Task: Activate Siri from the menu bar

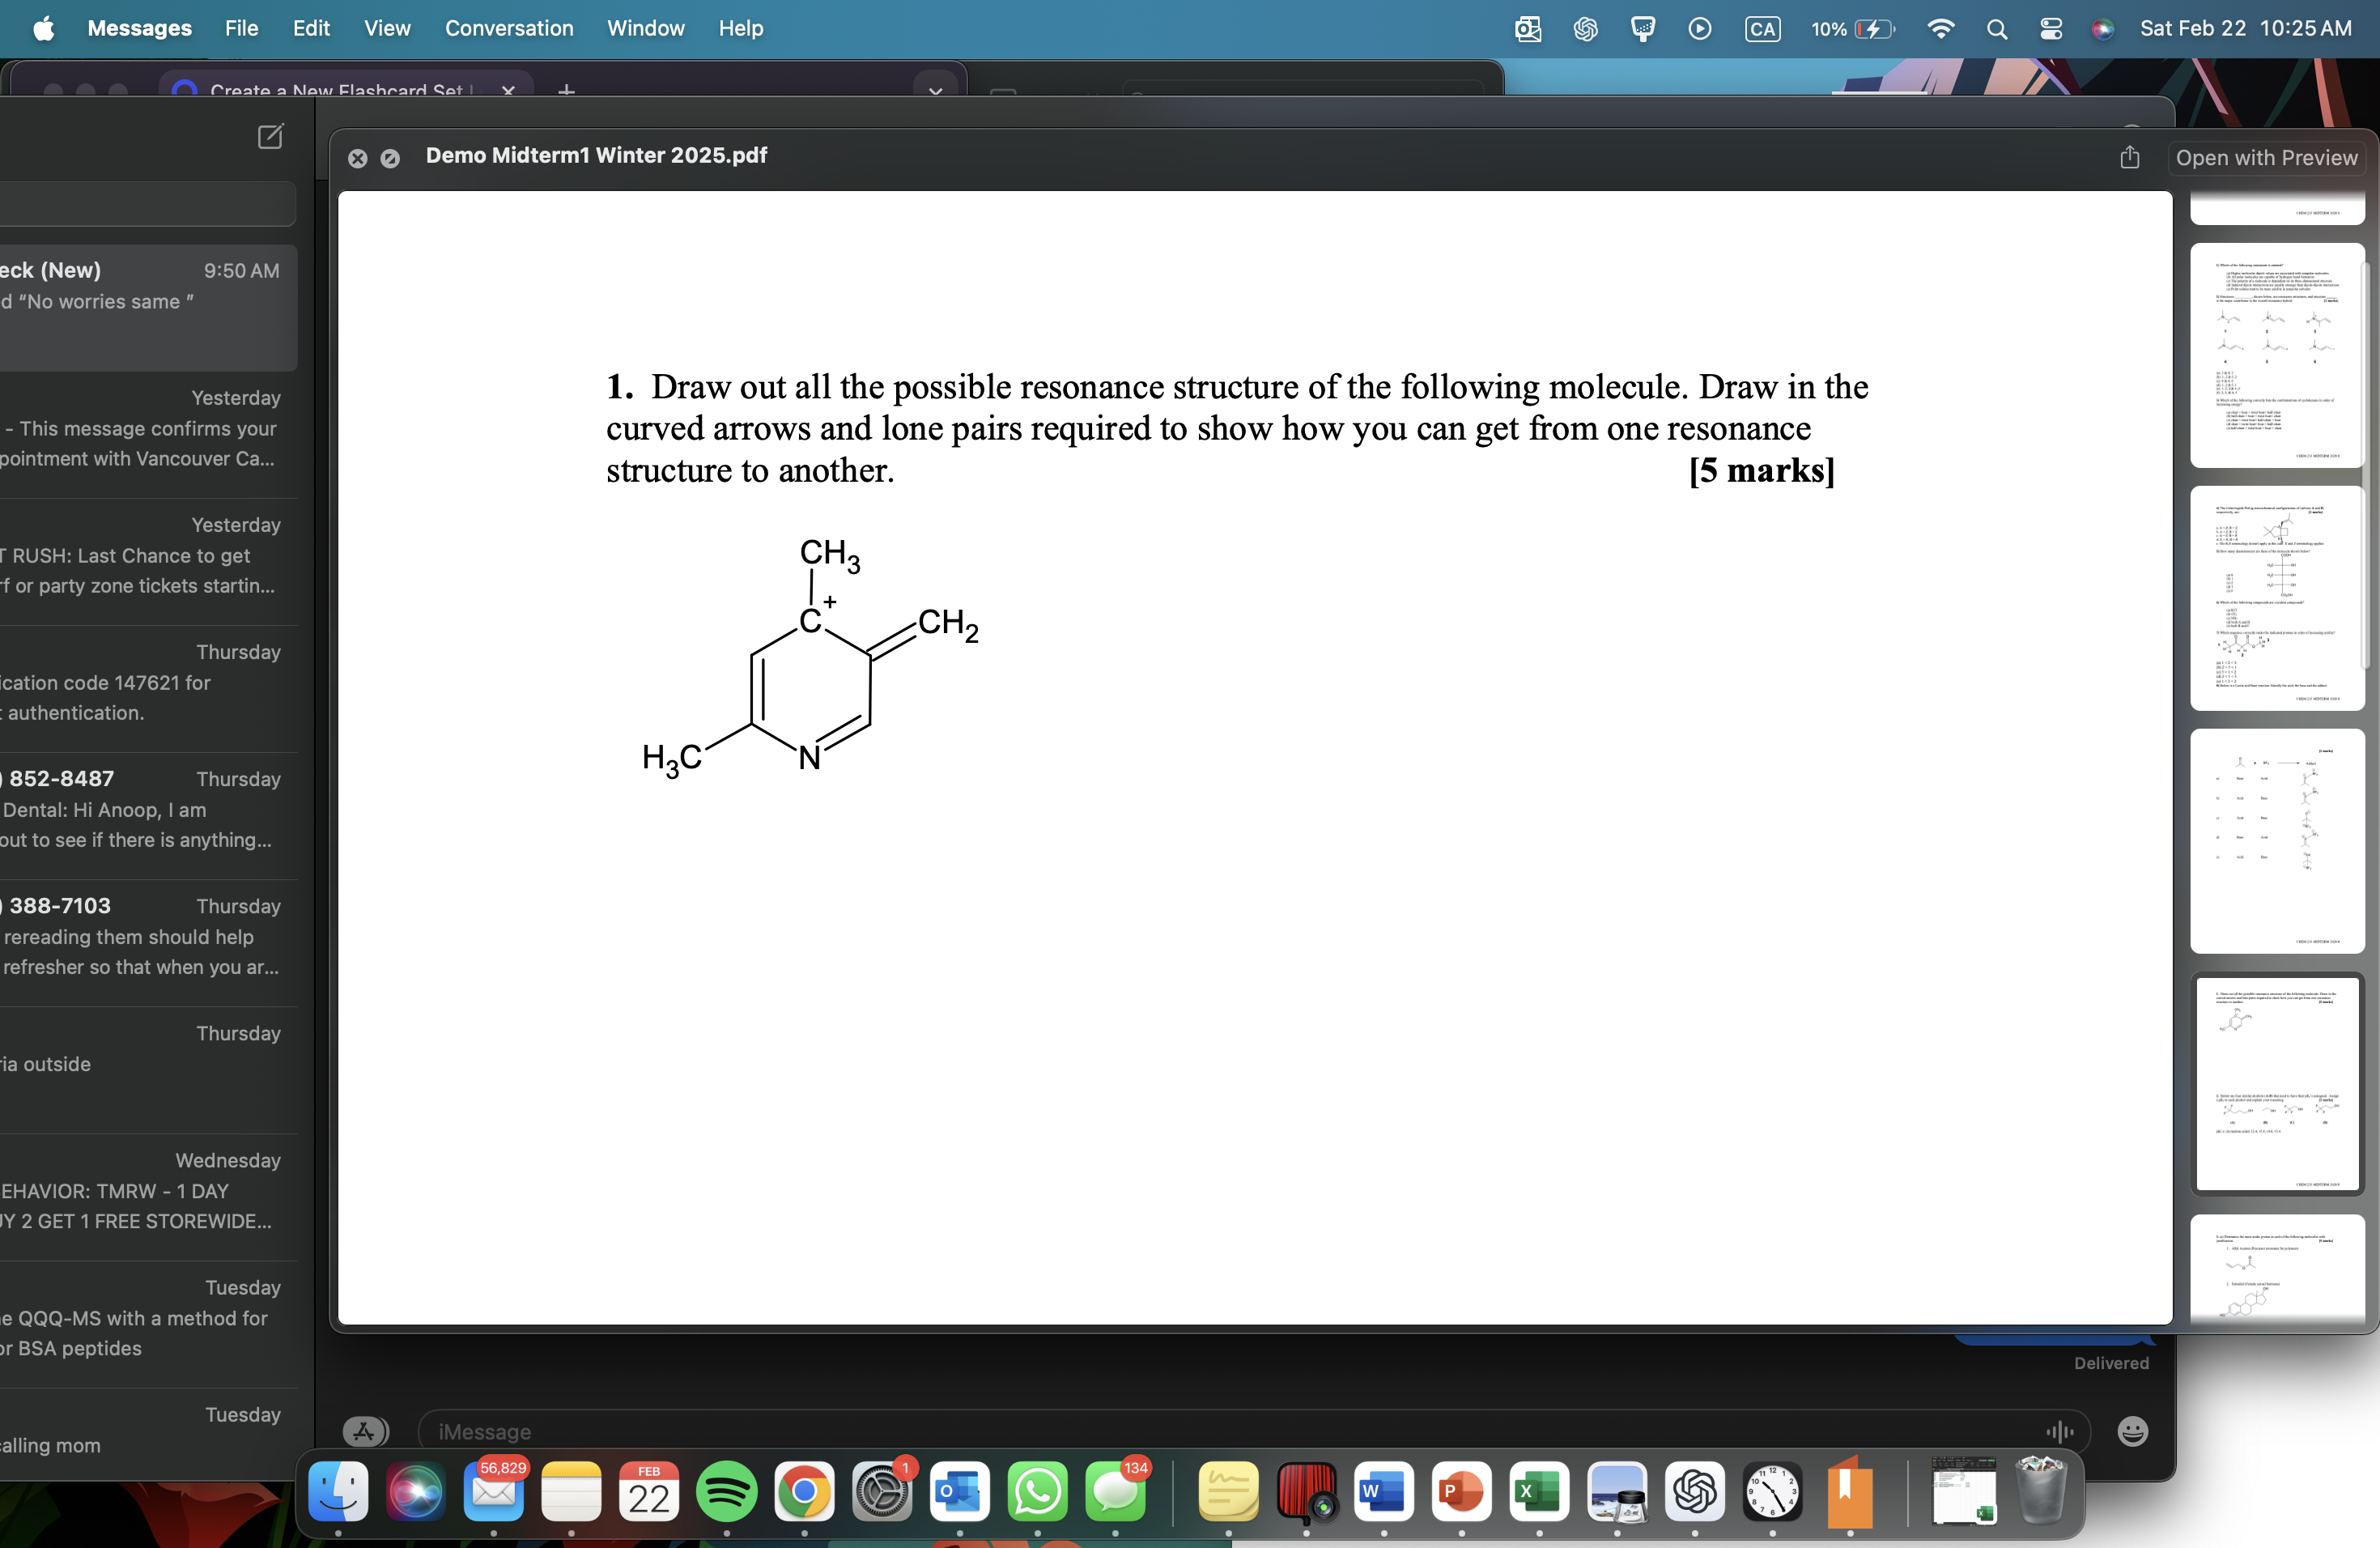Action: 2102,29
